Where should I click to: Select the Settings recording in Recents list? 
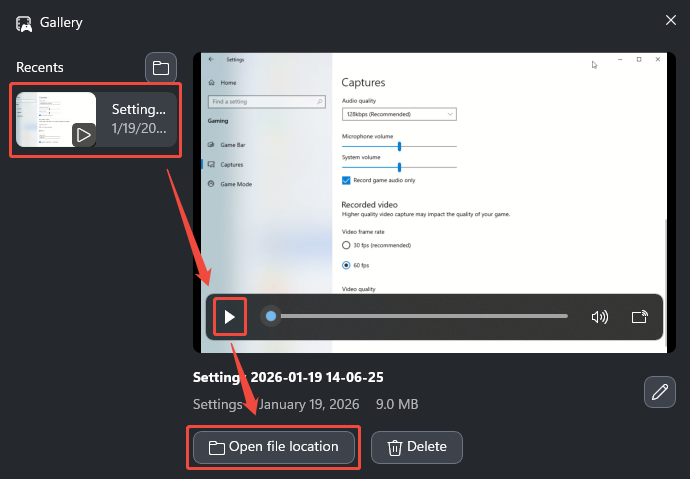pos(96,119)
